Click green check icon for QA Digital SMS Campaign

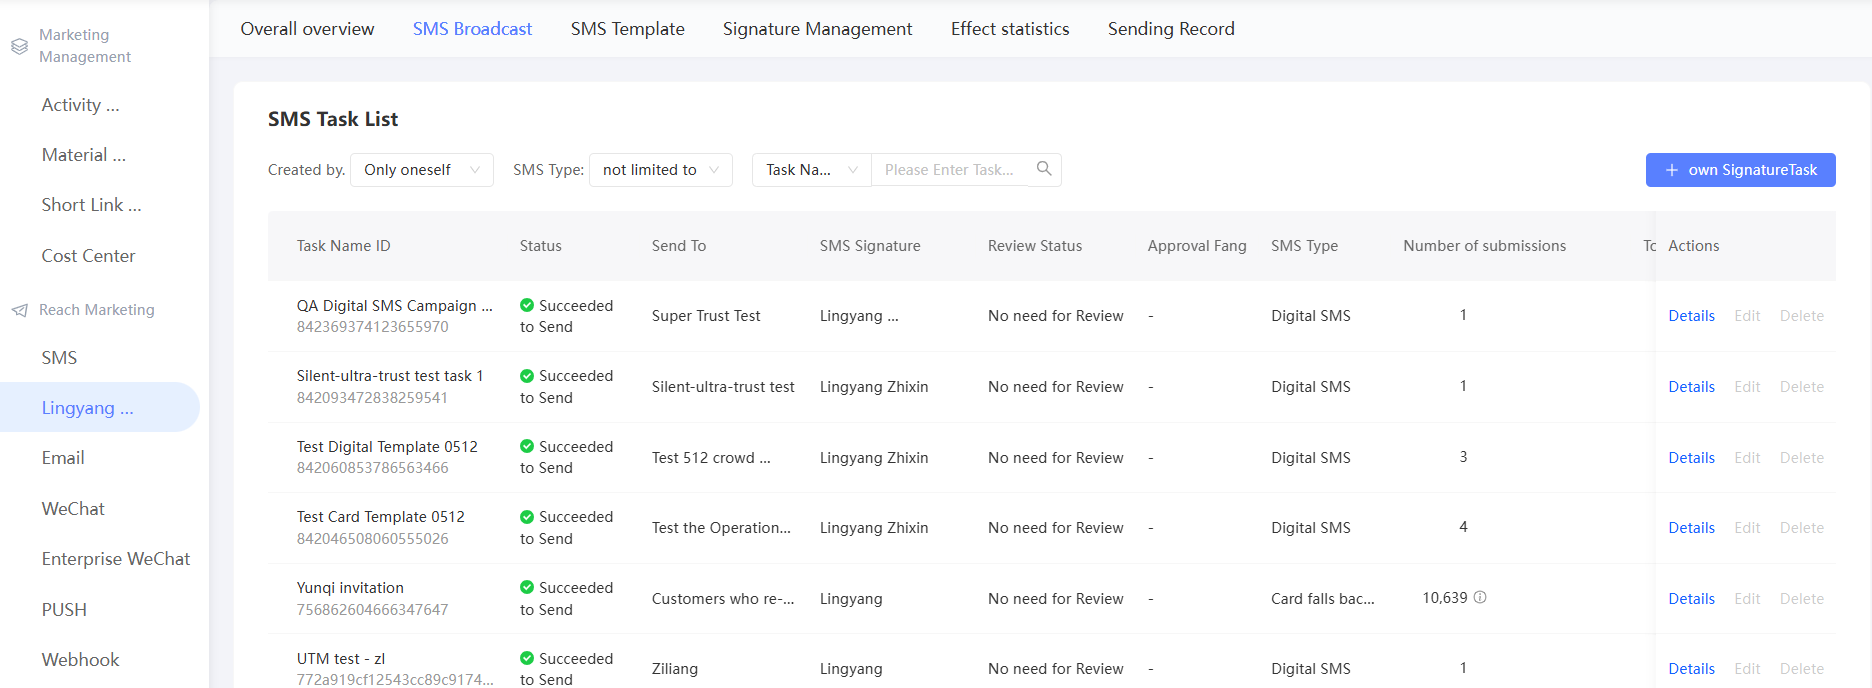coord(527,306)
